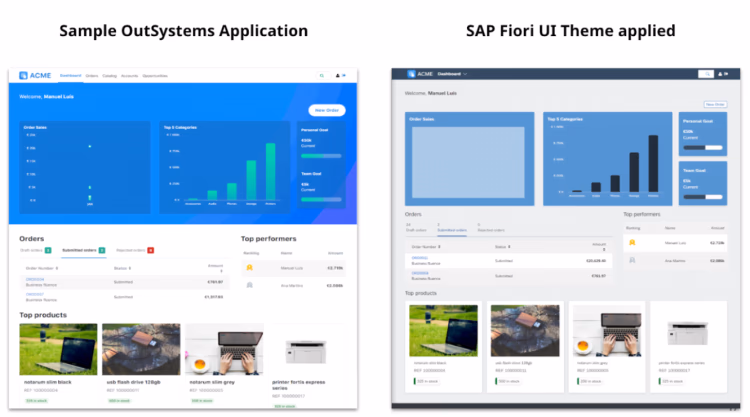
Task: Click the ACME logo in the OutSystems app
Action: tap(35, 76)
